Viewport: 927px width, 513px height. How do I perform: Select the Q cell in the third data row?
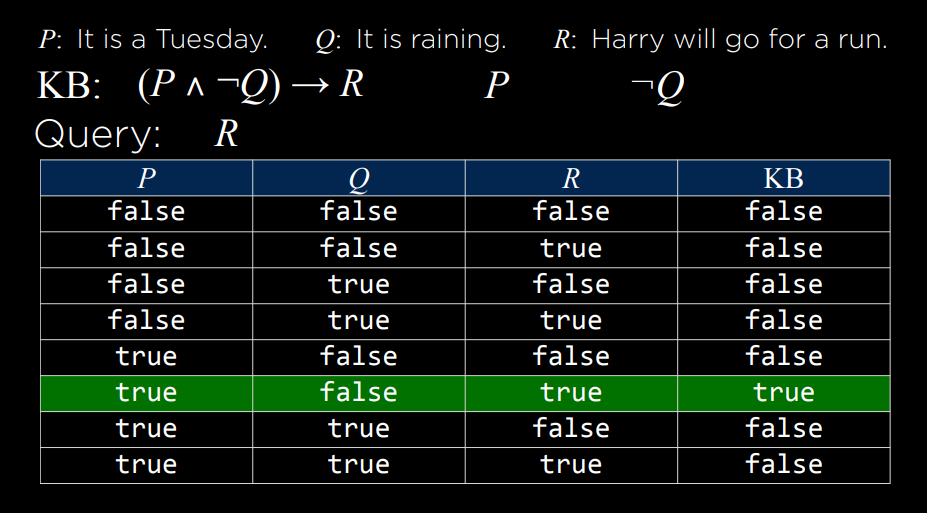click(x=358, y=285)
